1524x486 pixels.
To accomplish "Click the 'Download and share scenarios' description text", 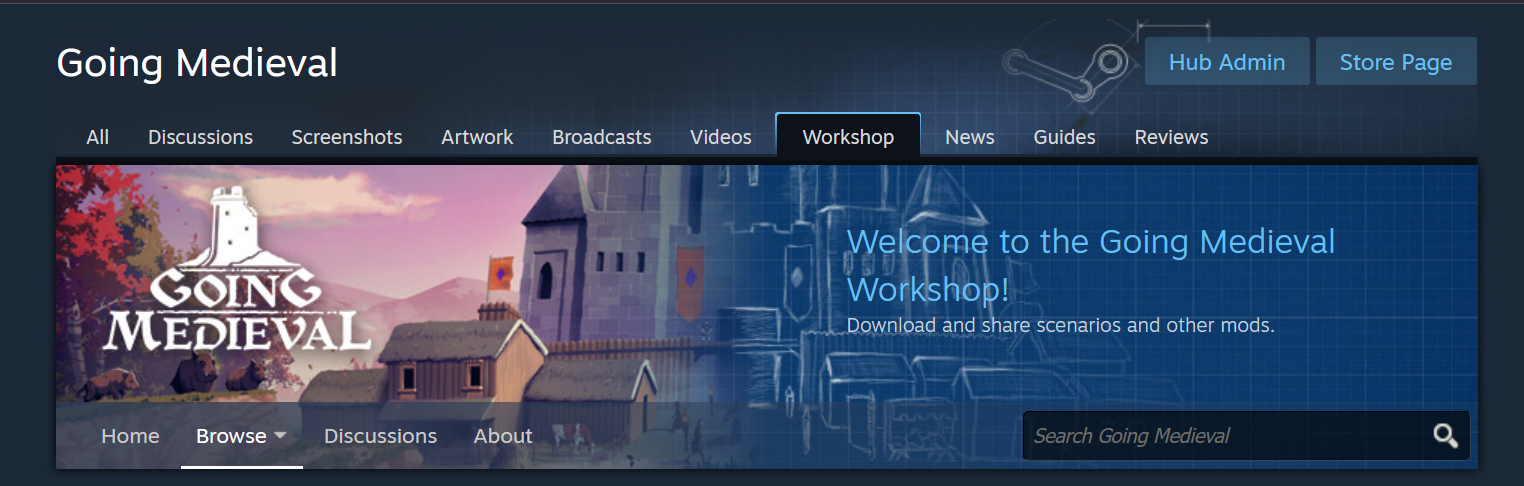I will pyautogui.click(x=1060, y=325).
